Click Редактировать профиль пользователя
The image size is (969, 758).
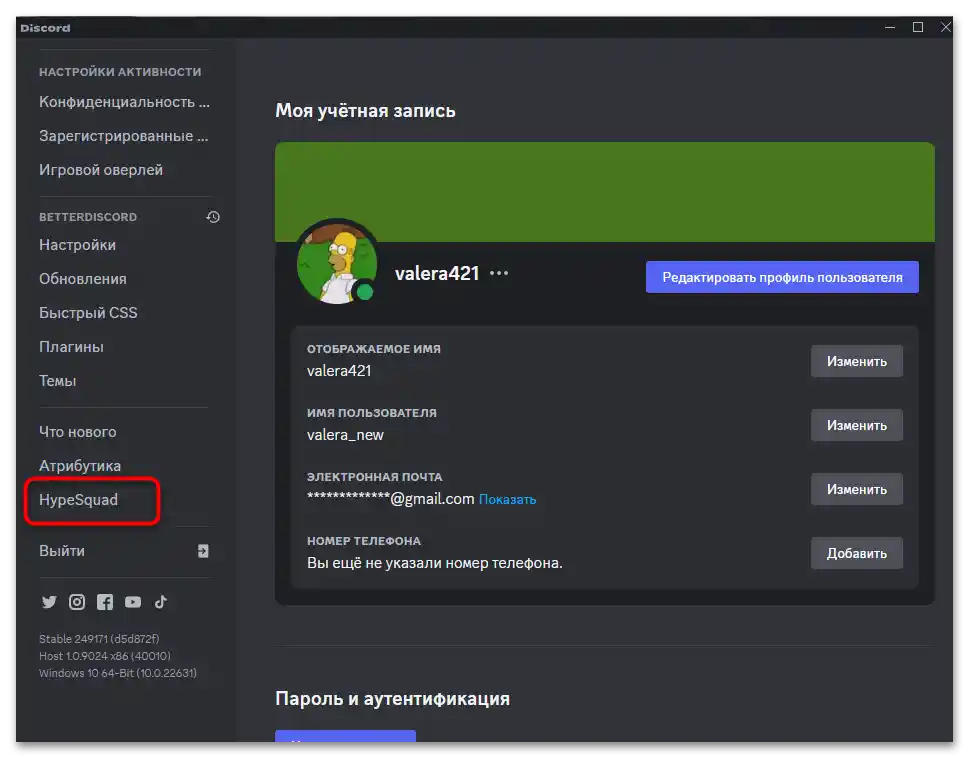coord(782,276)
